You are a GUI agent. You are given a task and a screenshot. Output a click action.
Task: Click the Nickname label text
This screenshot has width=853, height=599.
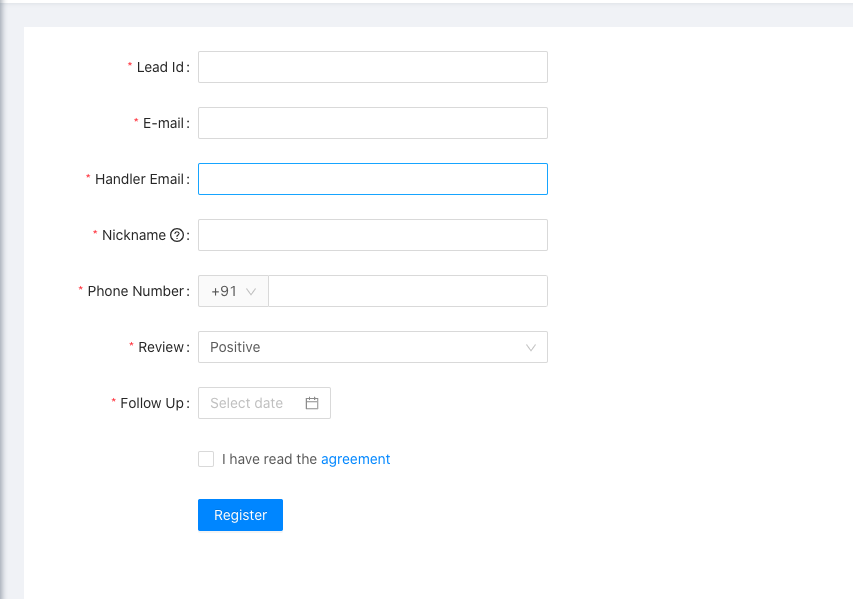134,235
